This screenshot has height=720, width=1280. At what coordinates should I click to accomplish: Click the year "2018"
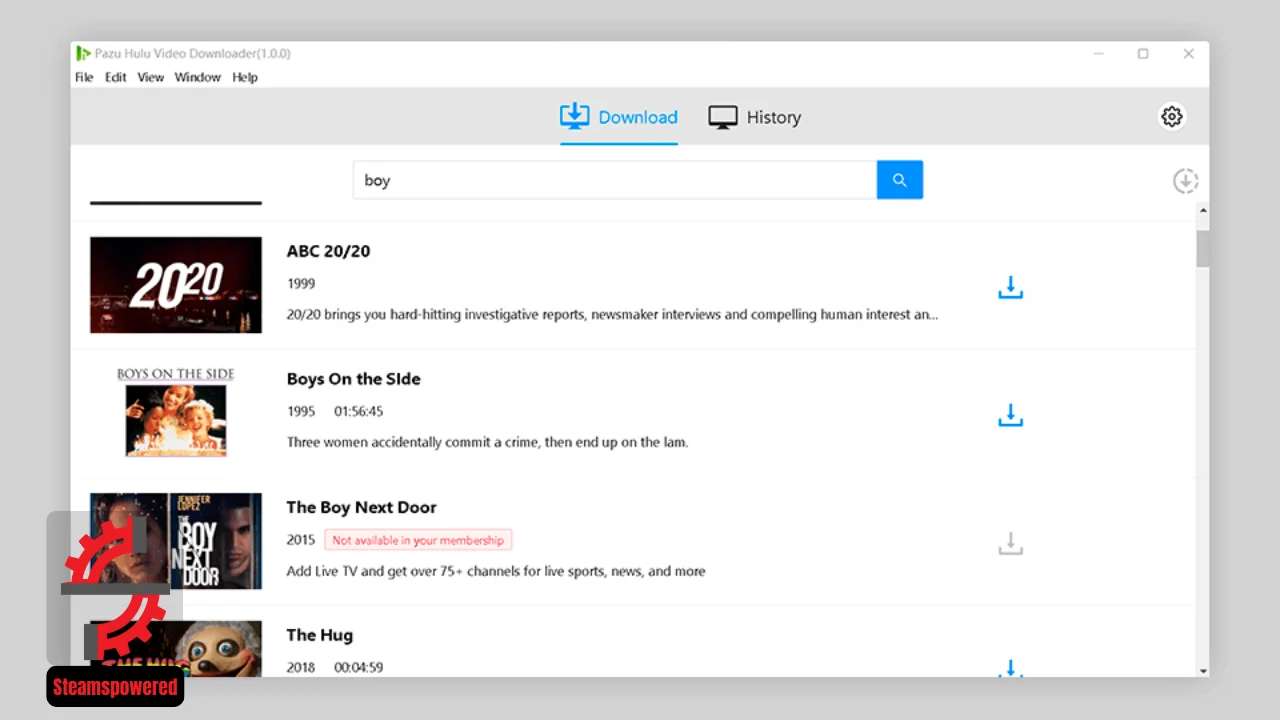click(x=301, y=667)
